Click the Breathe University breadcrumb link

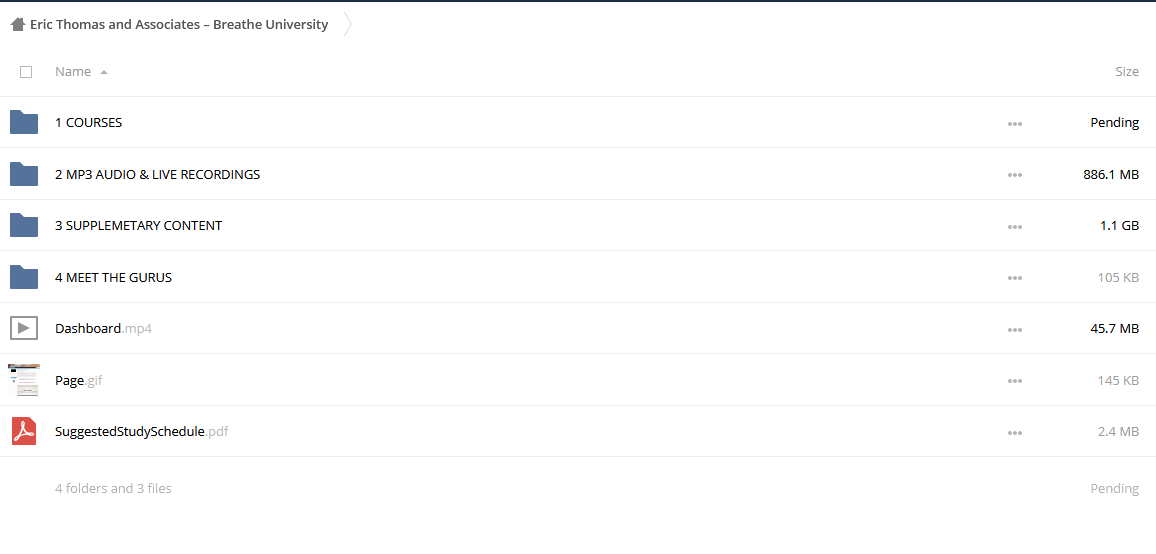(179, 24)
